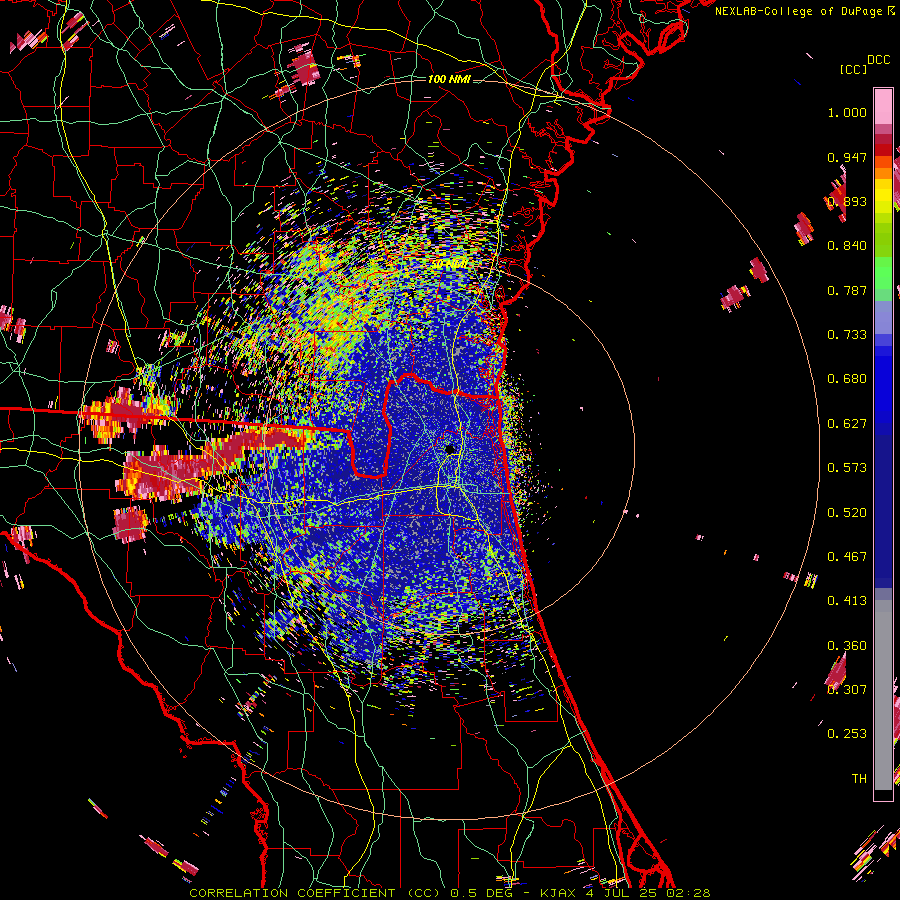Click the 50 NMI range ring label

(x=449, y=265)
